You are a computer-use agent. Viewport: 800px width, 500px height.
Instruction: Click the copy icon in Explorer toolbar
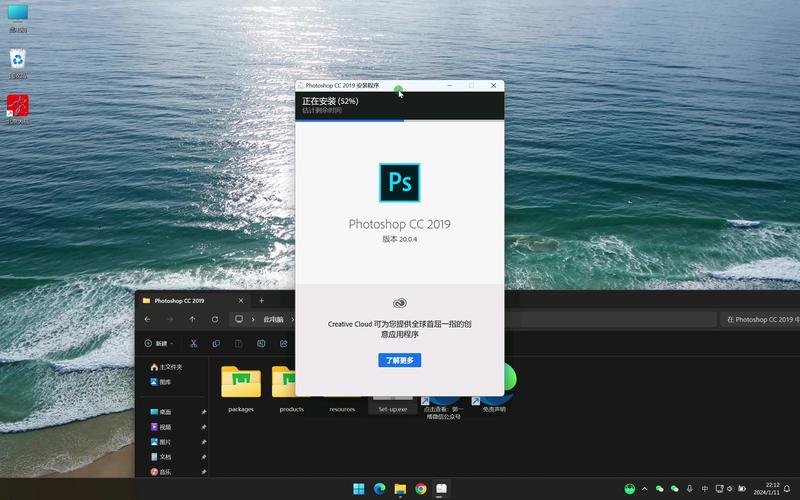216,343
